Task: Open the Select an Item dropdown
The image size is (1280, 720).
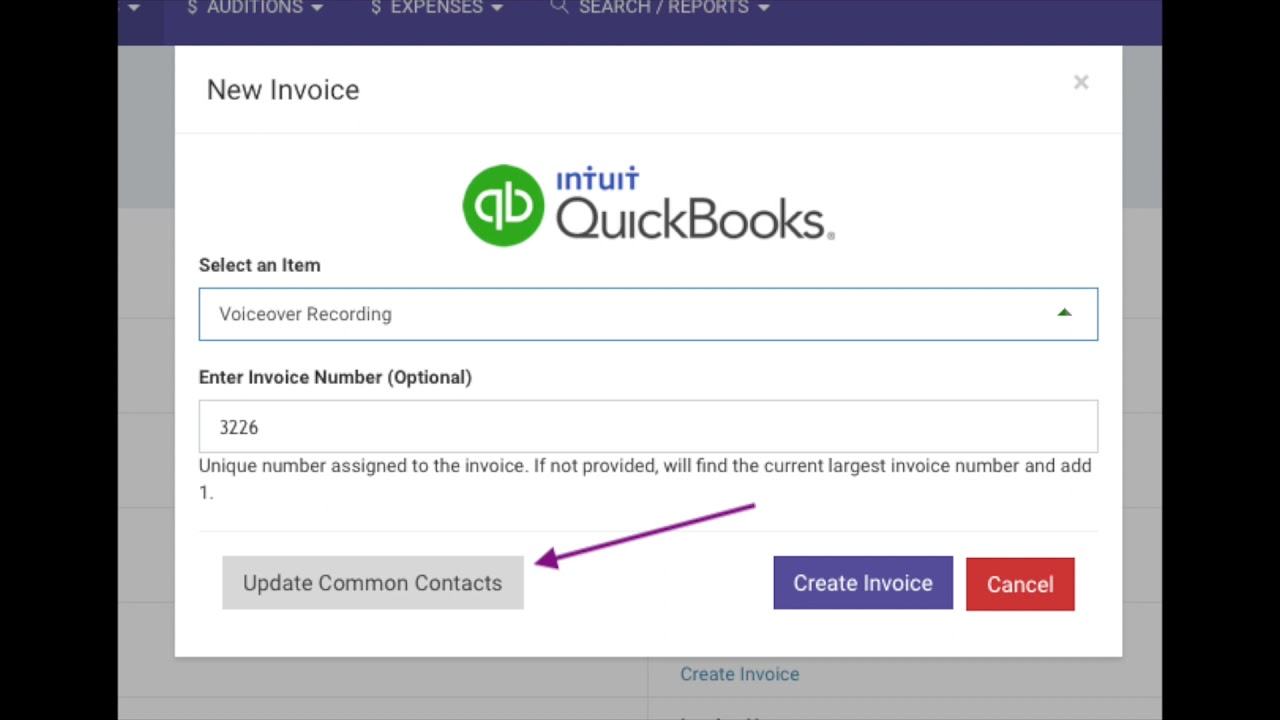Action: pos(648,314)
